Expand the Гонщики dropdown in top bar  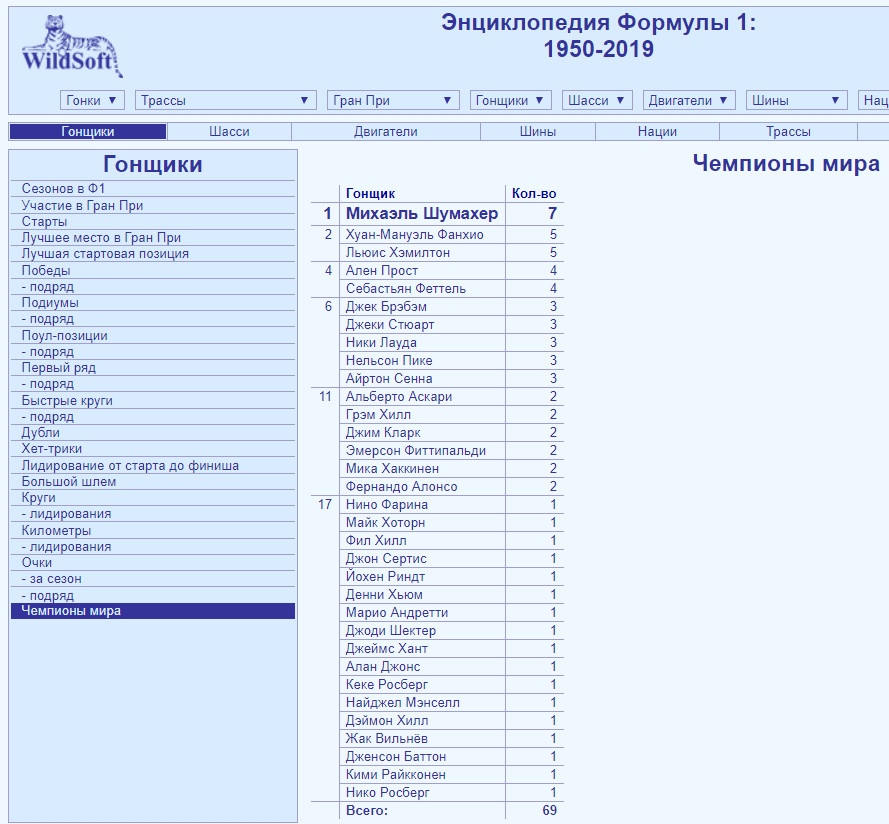[x=510, y=100]
